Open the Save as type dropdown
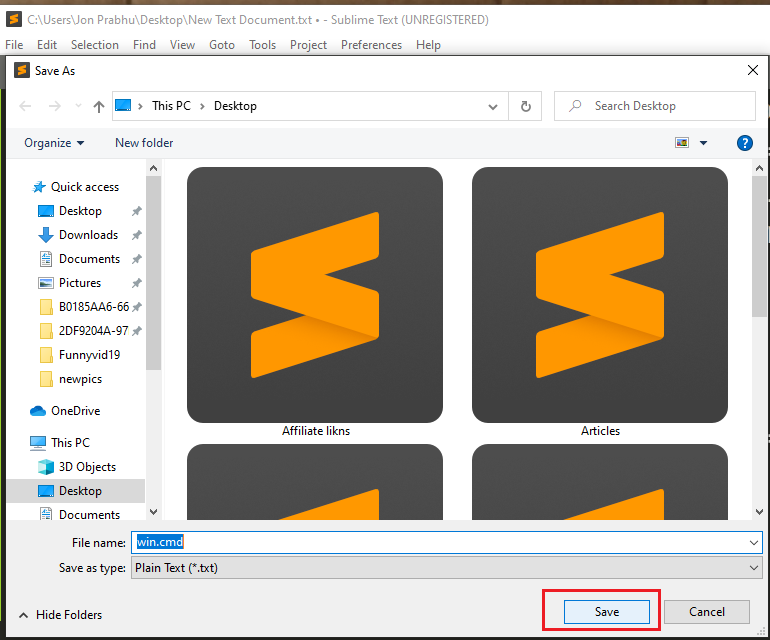The width and height of the screenshot is (770, 640). coord(446,568)
